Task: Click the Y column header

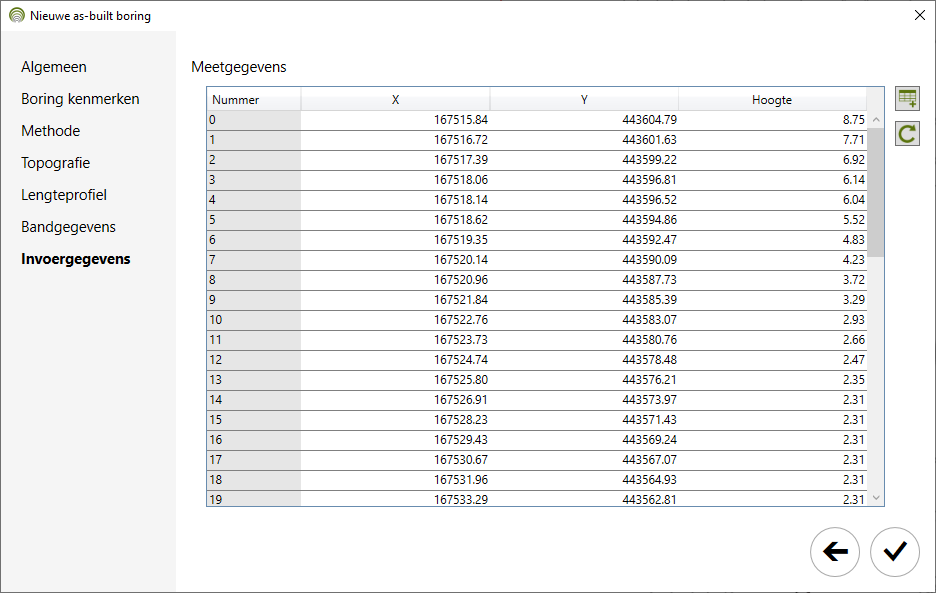Action: [x=584, y=100]
